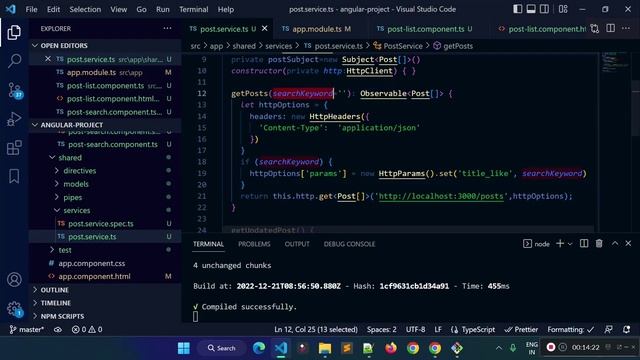This screenshot has height=360, width=640.
Task: Switch to the Output panel tab
Action: 297,244
